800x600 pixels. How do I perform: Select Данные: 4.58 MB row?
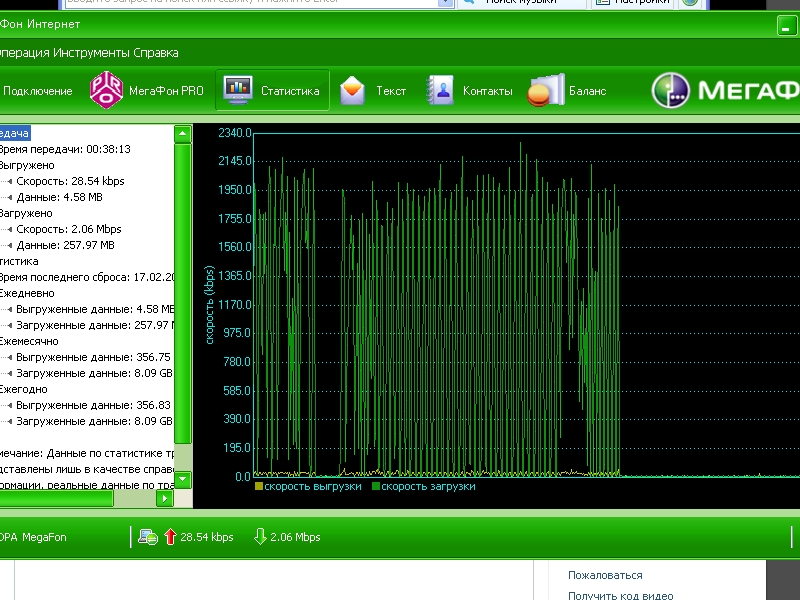coord(59,197)
